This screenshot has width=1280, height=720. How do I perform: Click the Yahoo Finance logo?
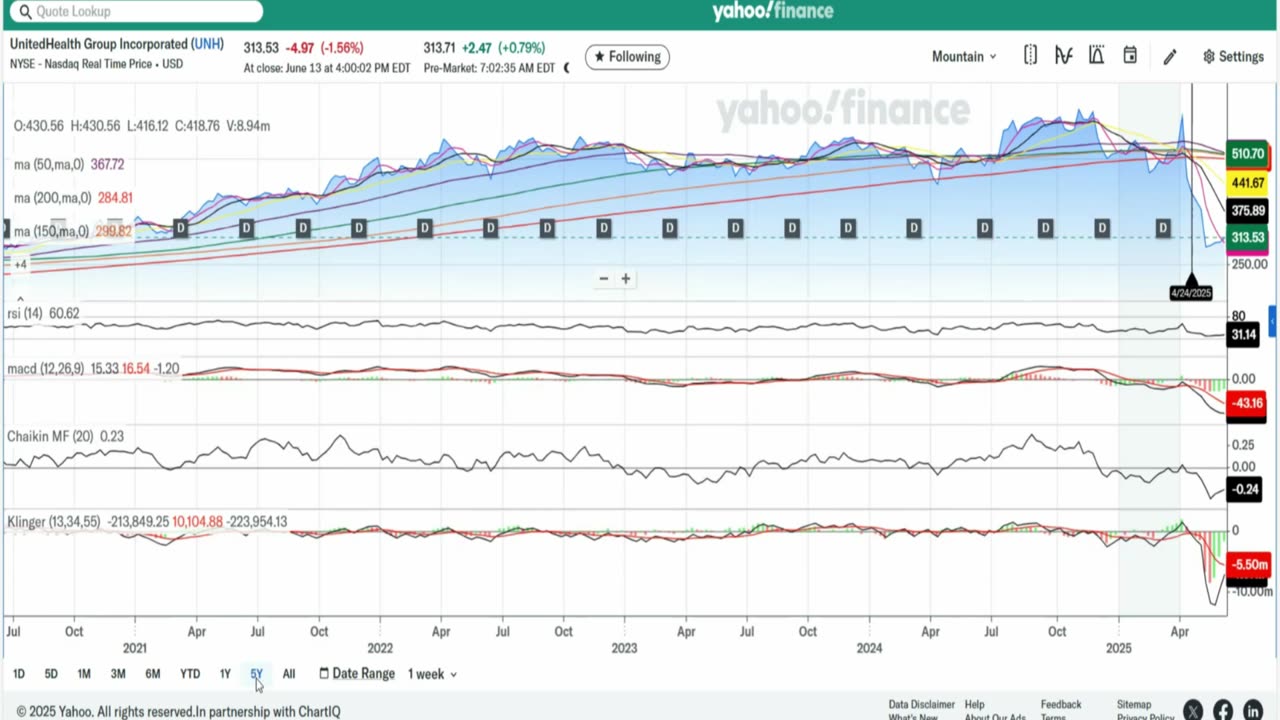tap(772, 11)
